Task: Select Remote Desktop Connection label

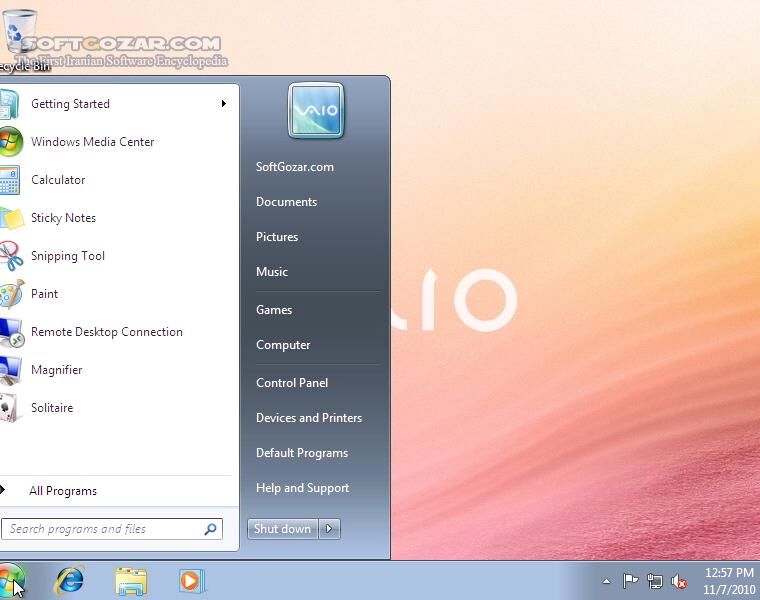Action: point(107,332)
